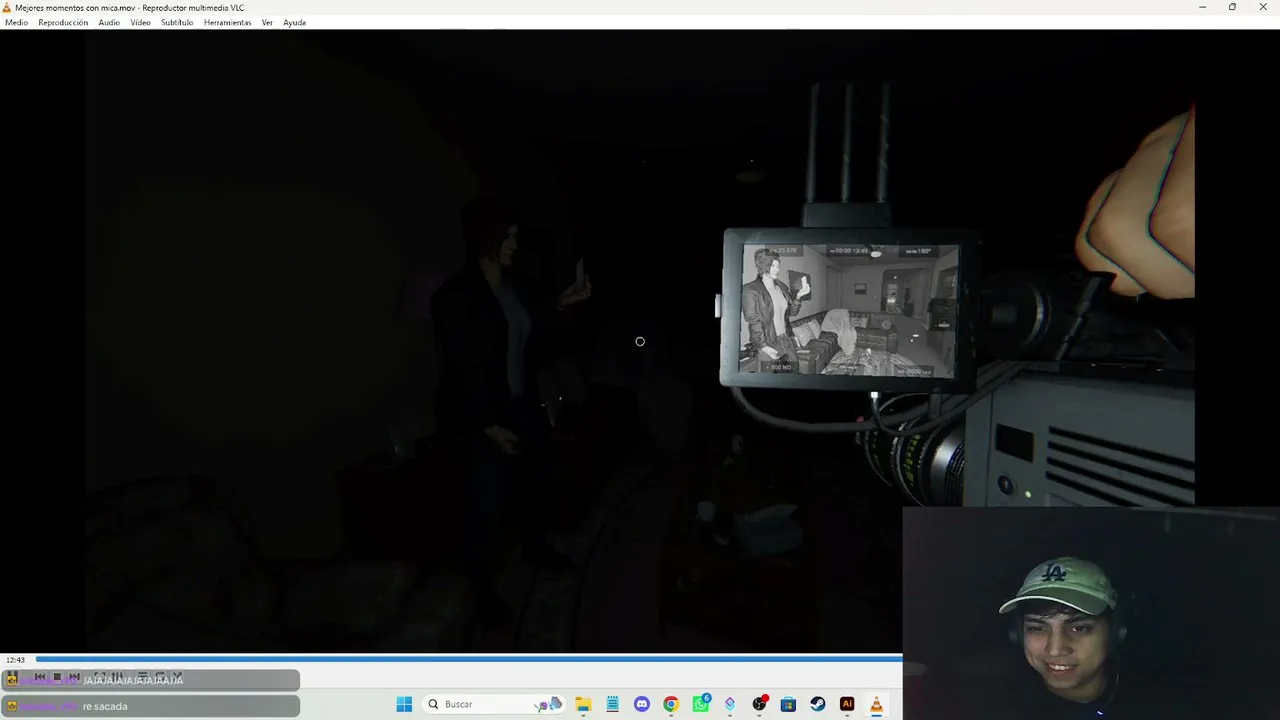Viewport: 1280px width, 720px height.
Task: Open File Explorer from the taskbar
Action: 583,704
